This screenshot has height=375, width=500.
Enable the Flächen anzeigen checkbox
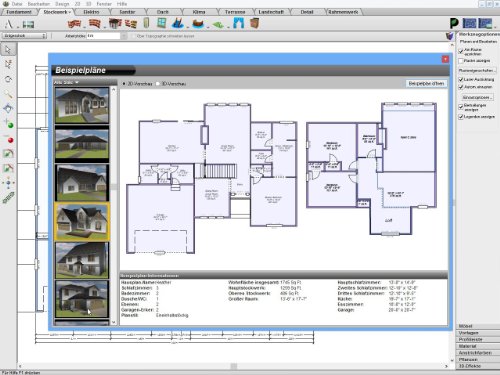tap(461, 61)
